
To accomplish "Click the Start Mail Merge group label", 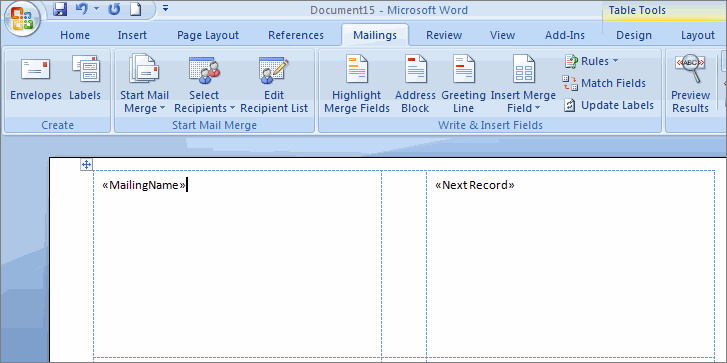I will pos(214,125).
